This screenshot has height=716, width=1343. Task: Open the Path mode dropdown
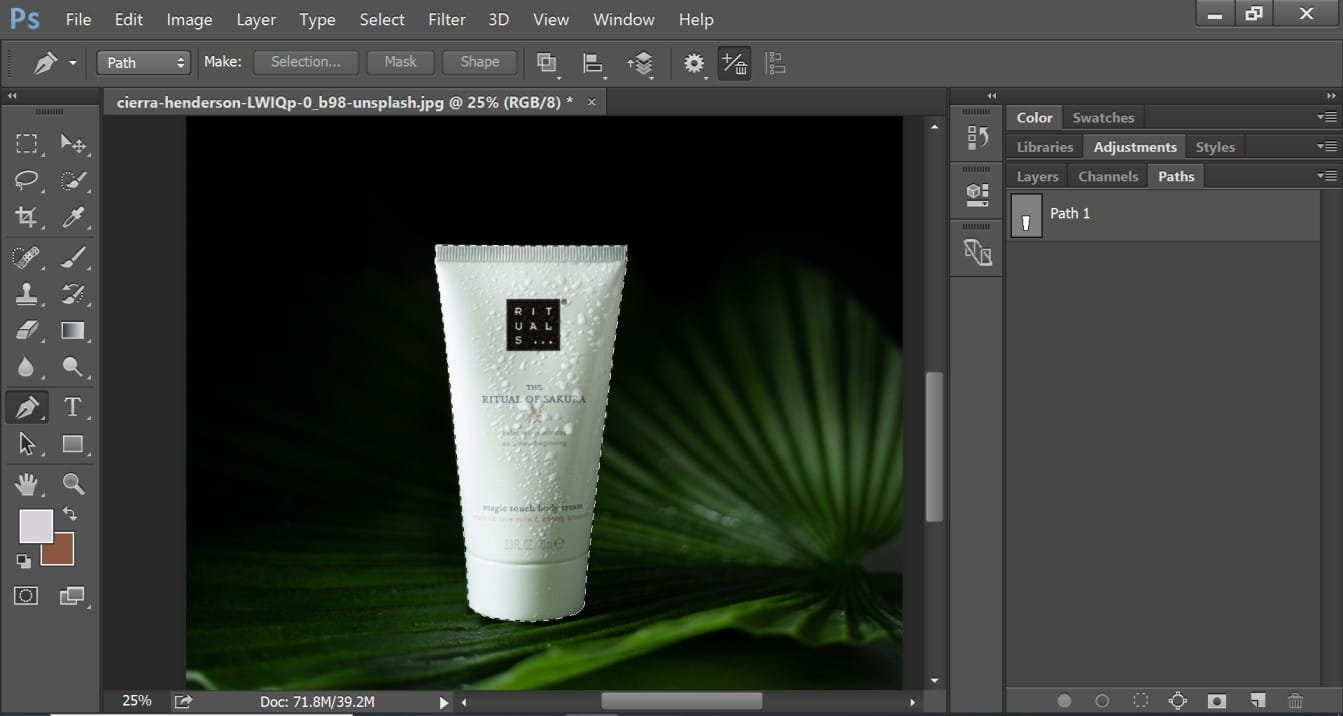coord(143,62)
